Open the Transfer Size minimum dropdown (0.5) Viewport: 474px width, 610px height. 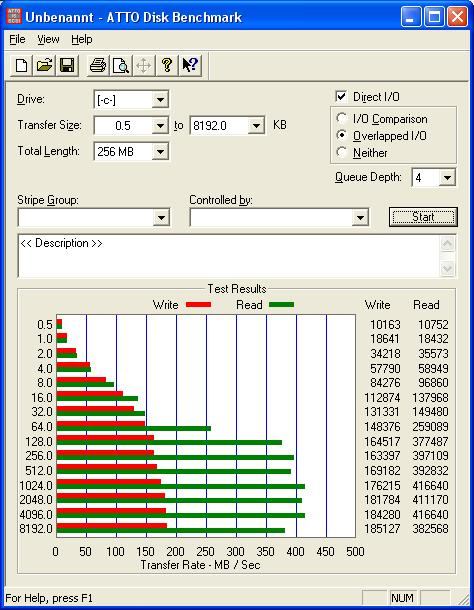click(160, 126)
